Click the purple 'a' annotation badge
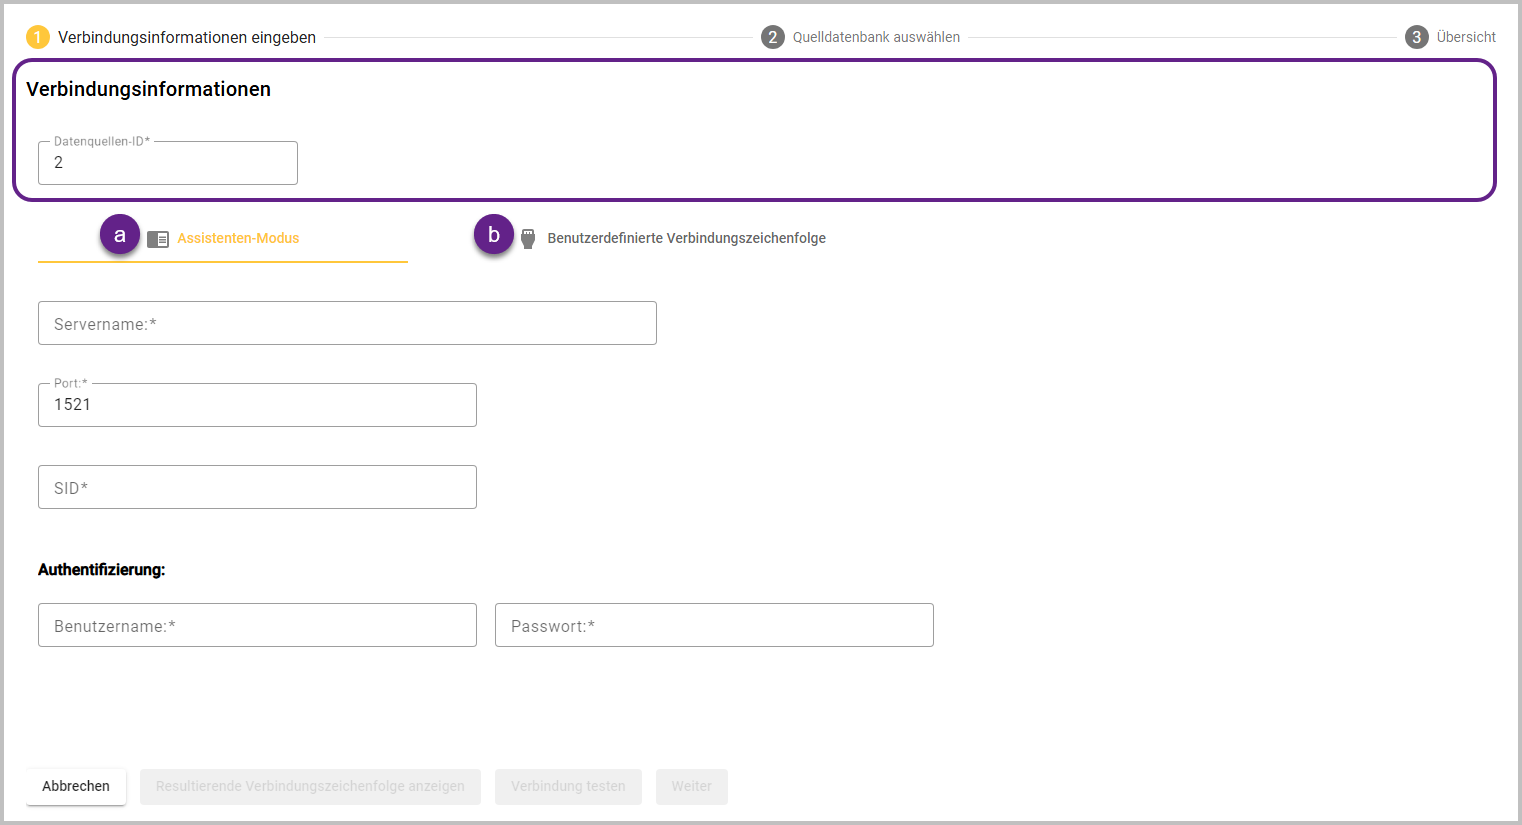Image resolution: width=1522 pixels, height=825 pixels. pyautogui.click(x=120, y=235)
